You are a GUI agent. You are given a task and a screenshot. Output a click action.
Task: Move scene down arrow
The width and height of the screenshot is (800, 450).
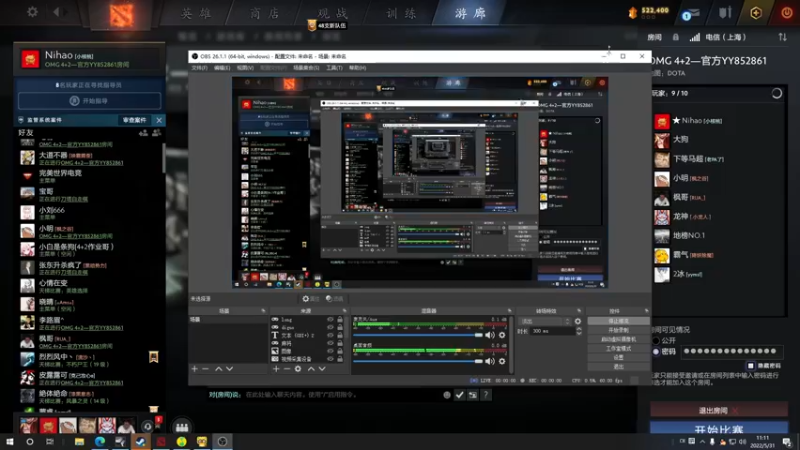230,369
